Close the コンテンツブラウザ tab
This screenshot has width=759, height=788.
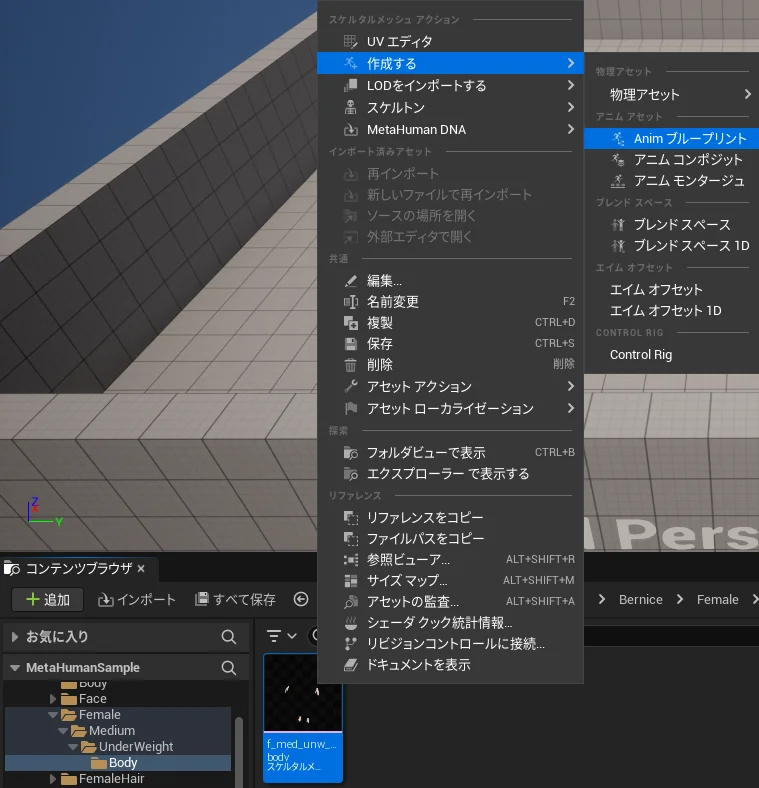click(141, 568)
